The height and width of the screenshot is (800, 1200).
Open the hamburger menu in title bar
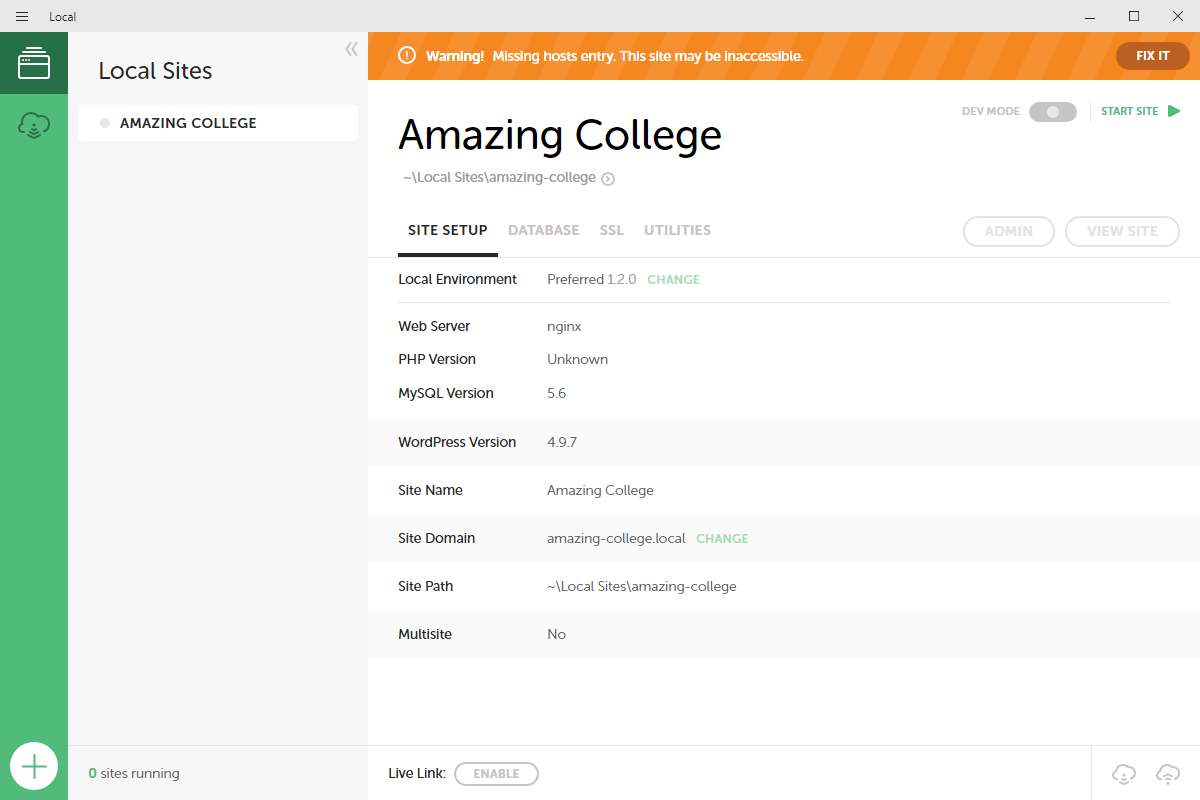tap(22, 16)
